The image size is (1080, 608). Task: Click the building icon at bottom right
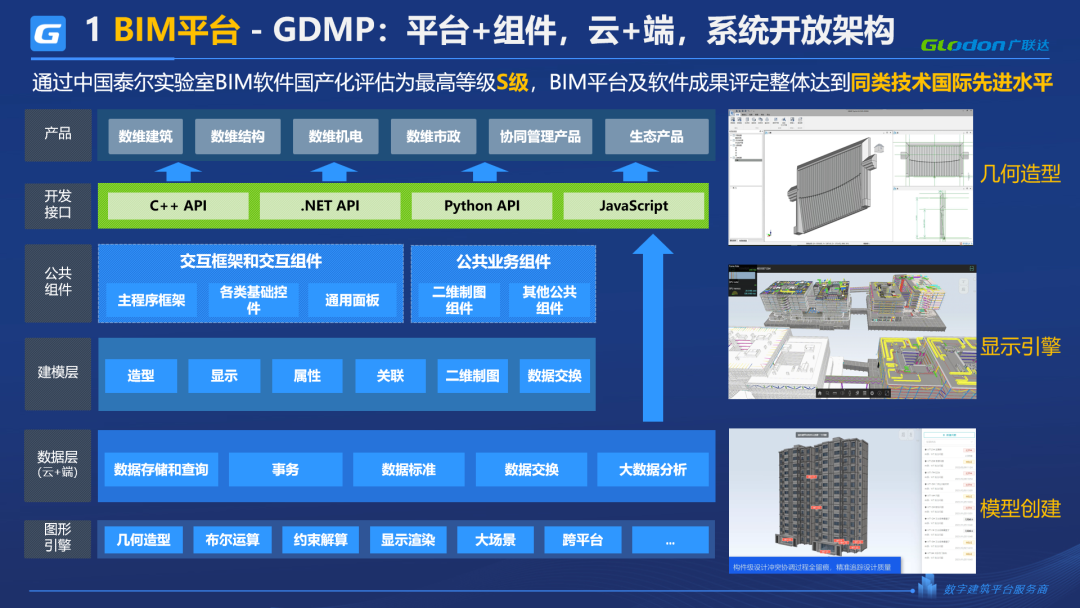tap(927, 585)
